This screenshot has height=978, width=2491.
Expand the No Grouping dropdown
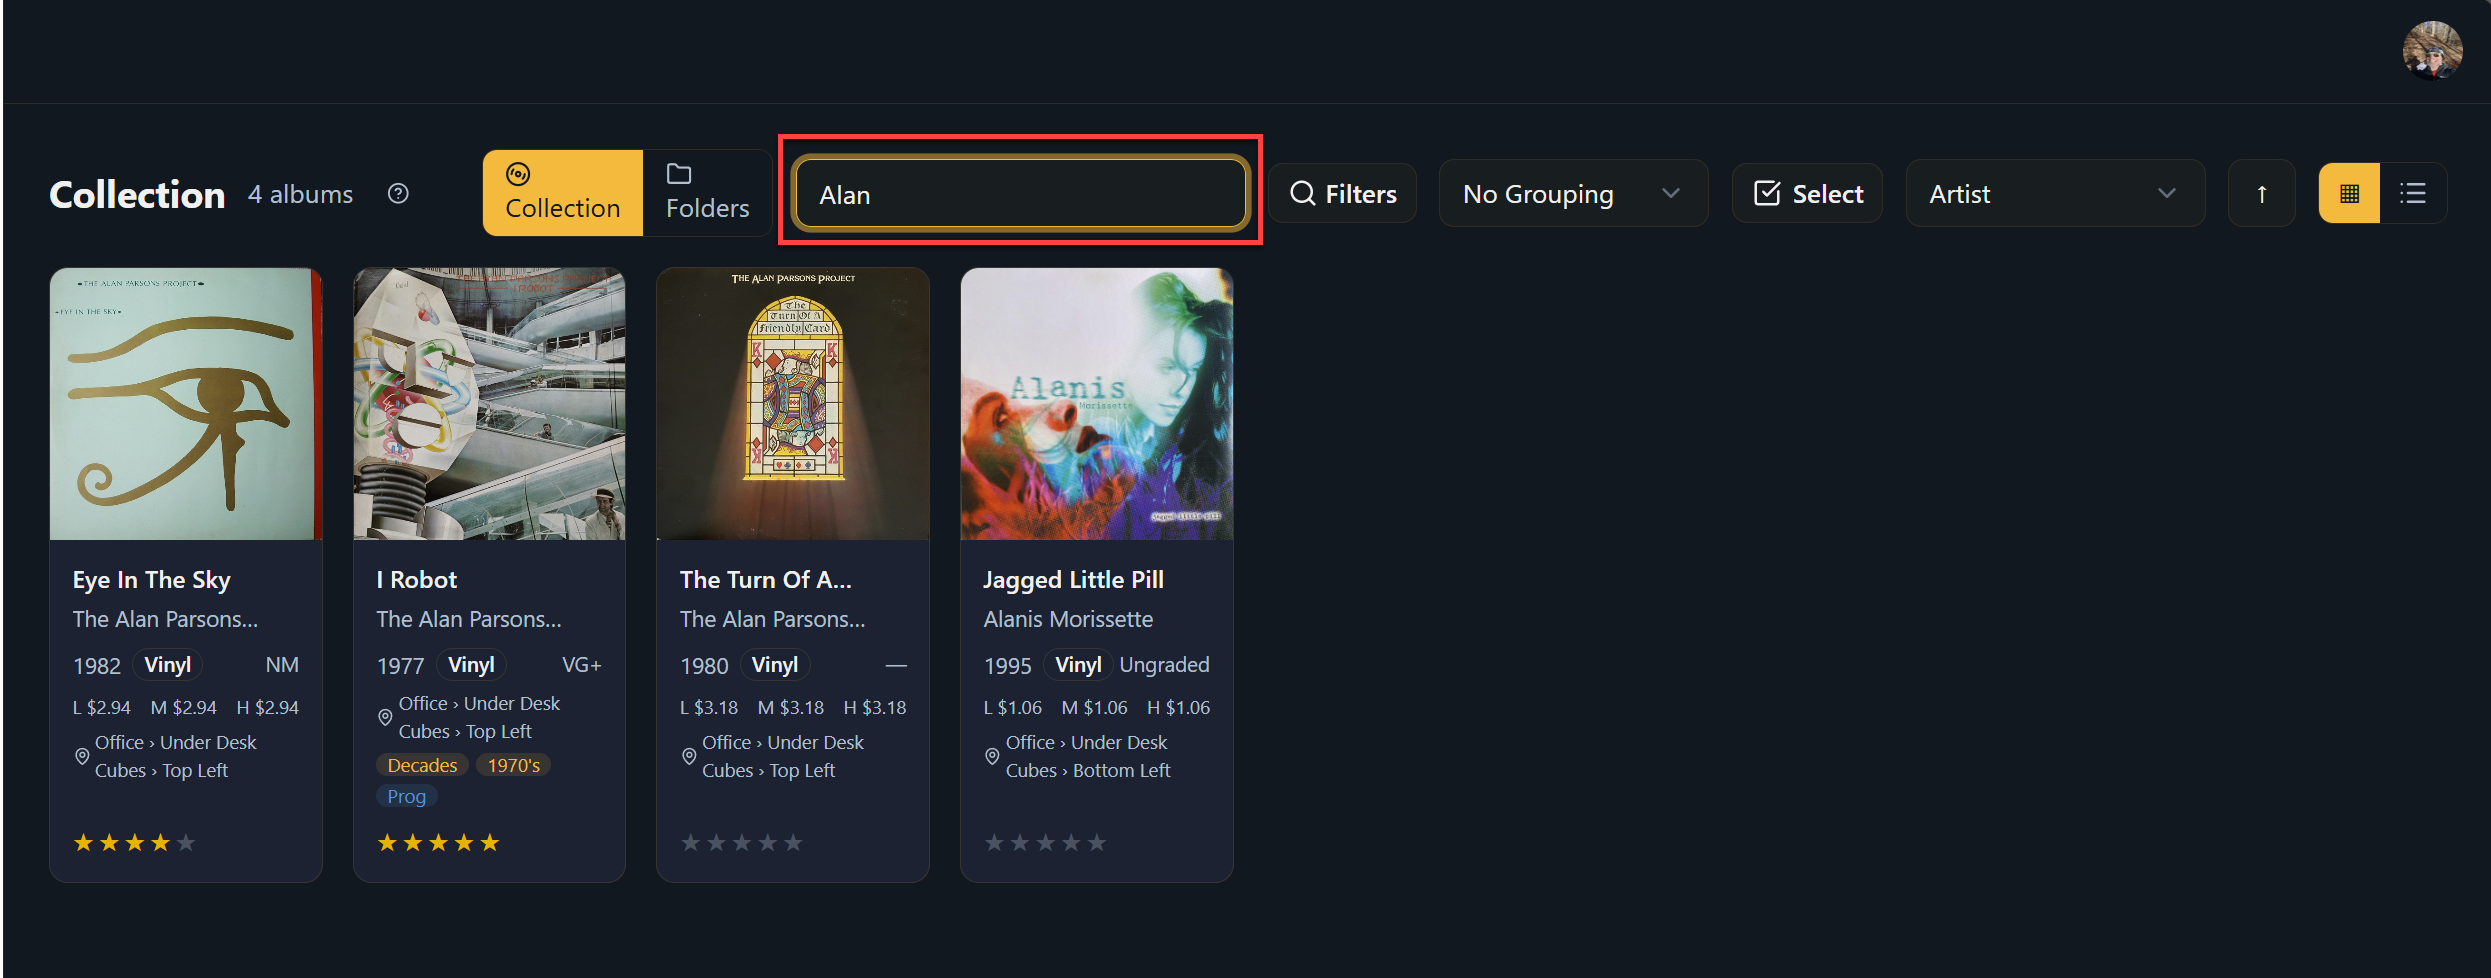pos(1573,194)
